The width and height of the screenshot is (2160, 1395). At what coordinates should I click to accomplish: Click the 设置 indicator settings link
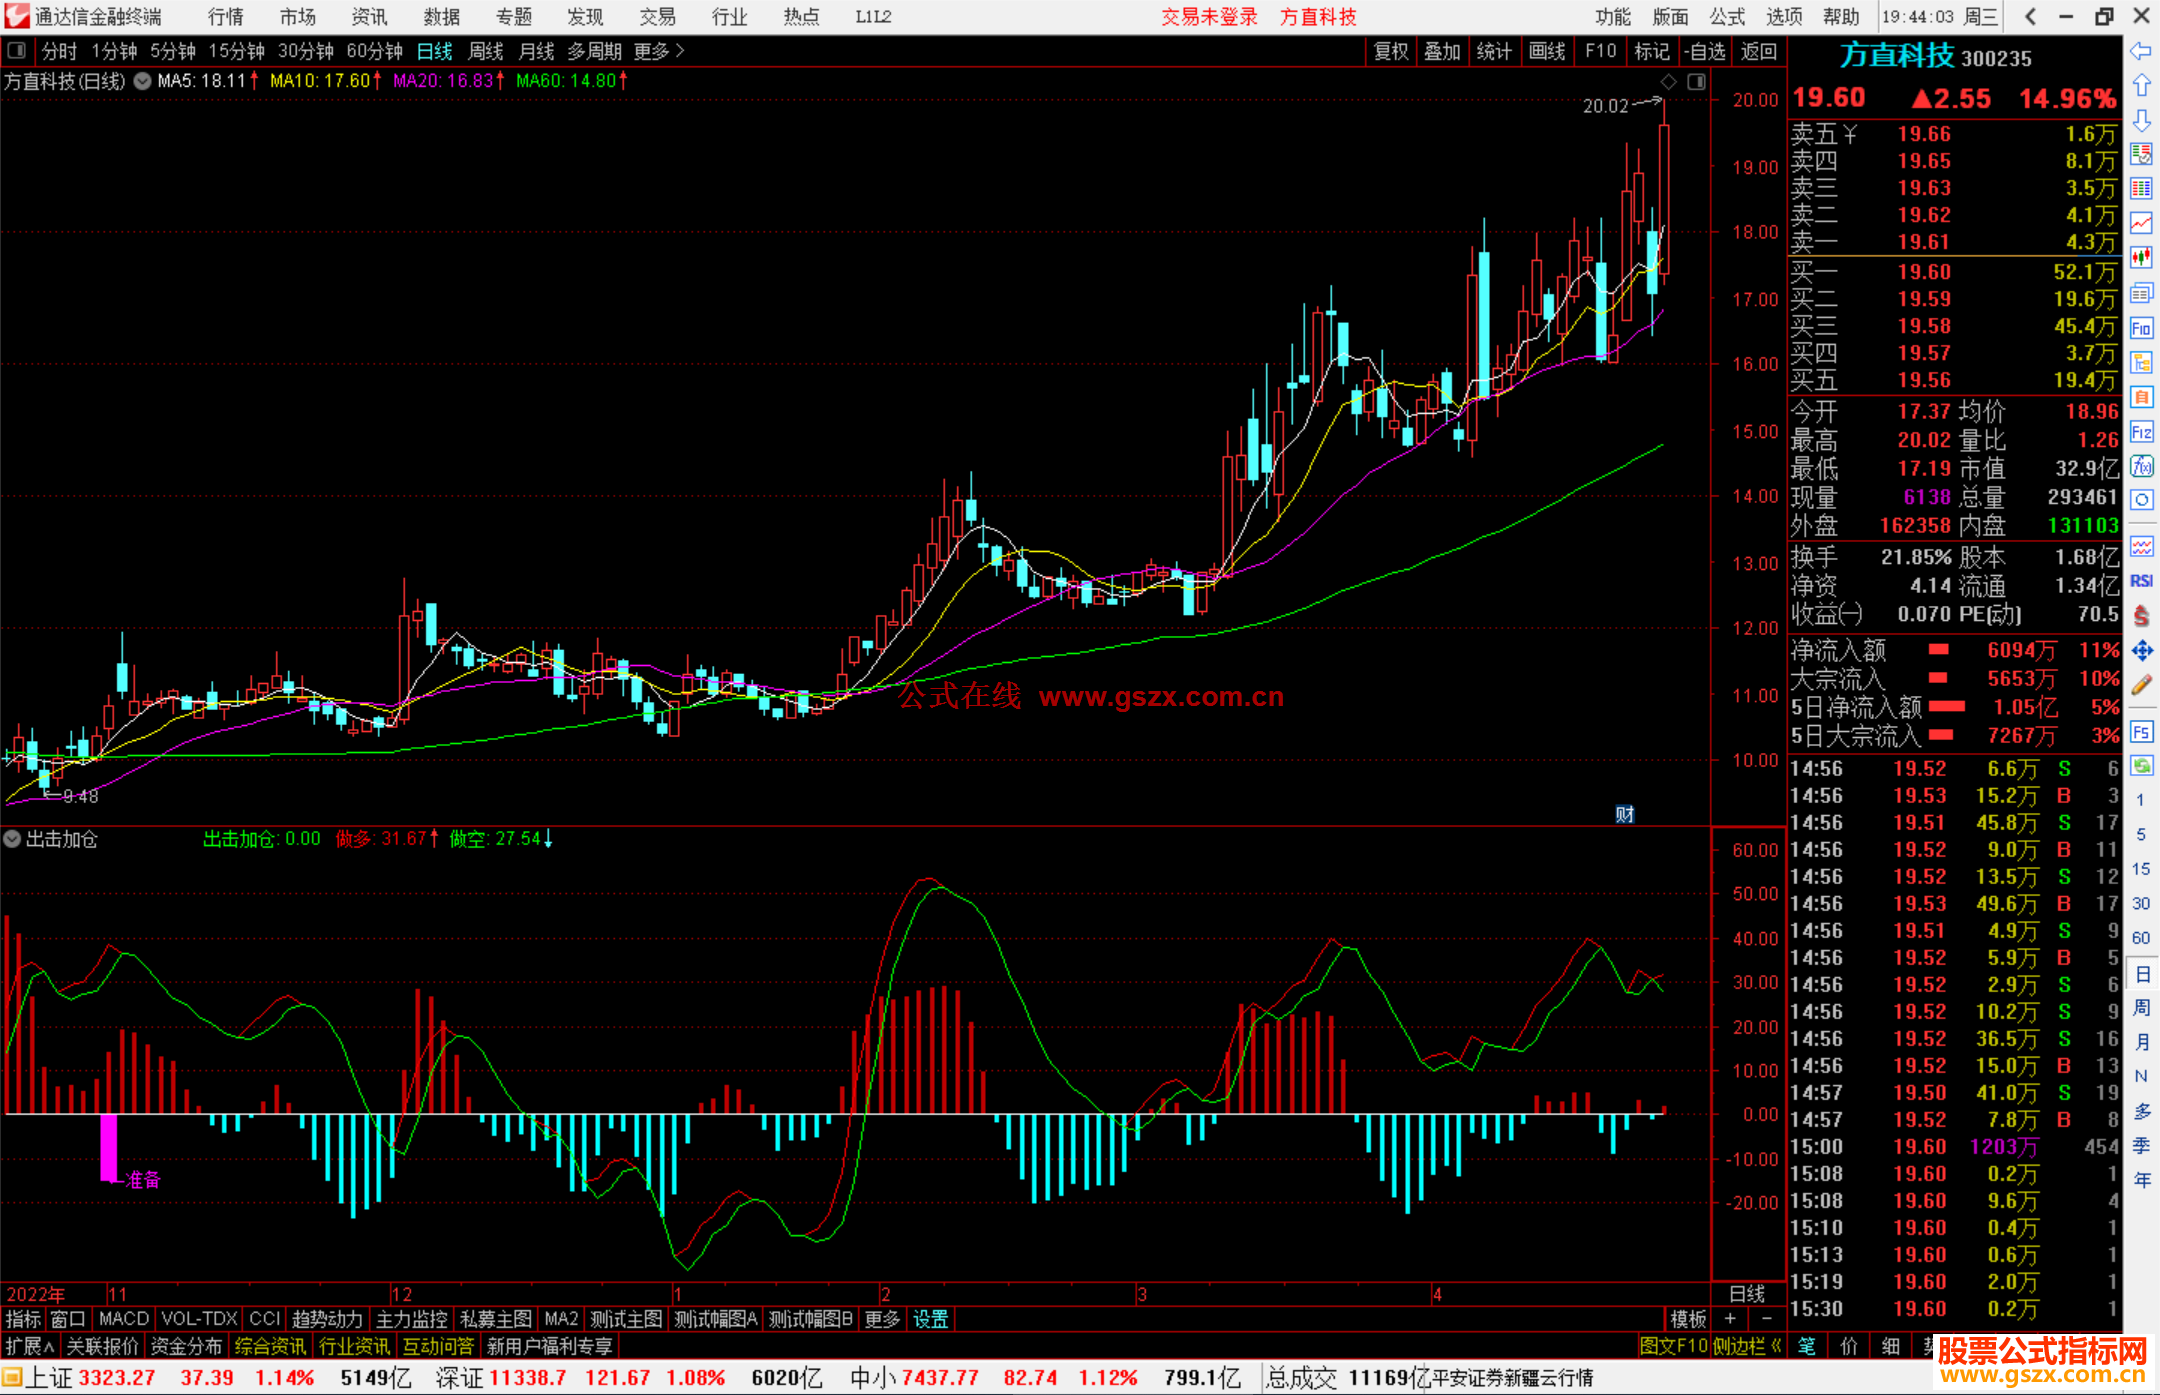[930, 1319]
